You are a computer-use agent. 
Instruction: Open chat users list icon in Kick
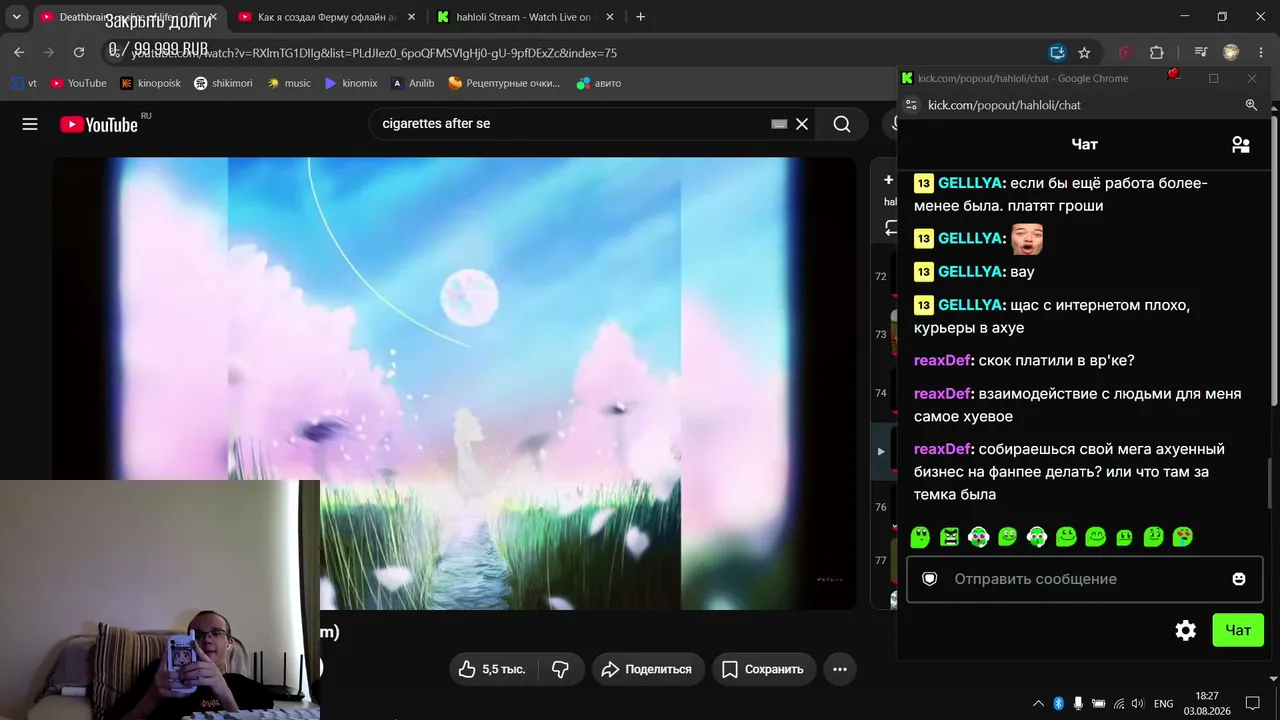point(1241,144)
